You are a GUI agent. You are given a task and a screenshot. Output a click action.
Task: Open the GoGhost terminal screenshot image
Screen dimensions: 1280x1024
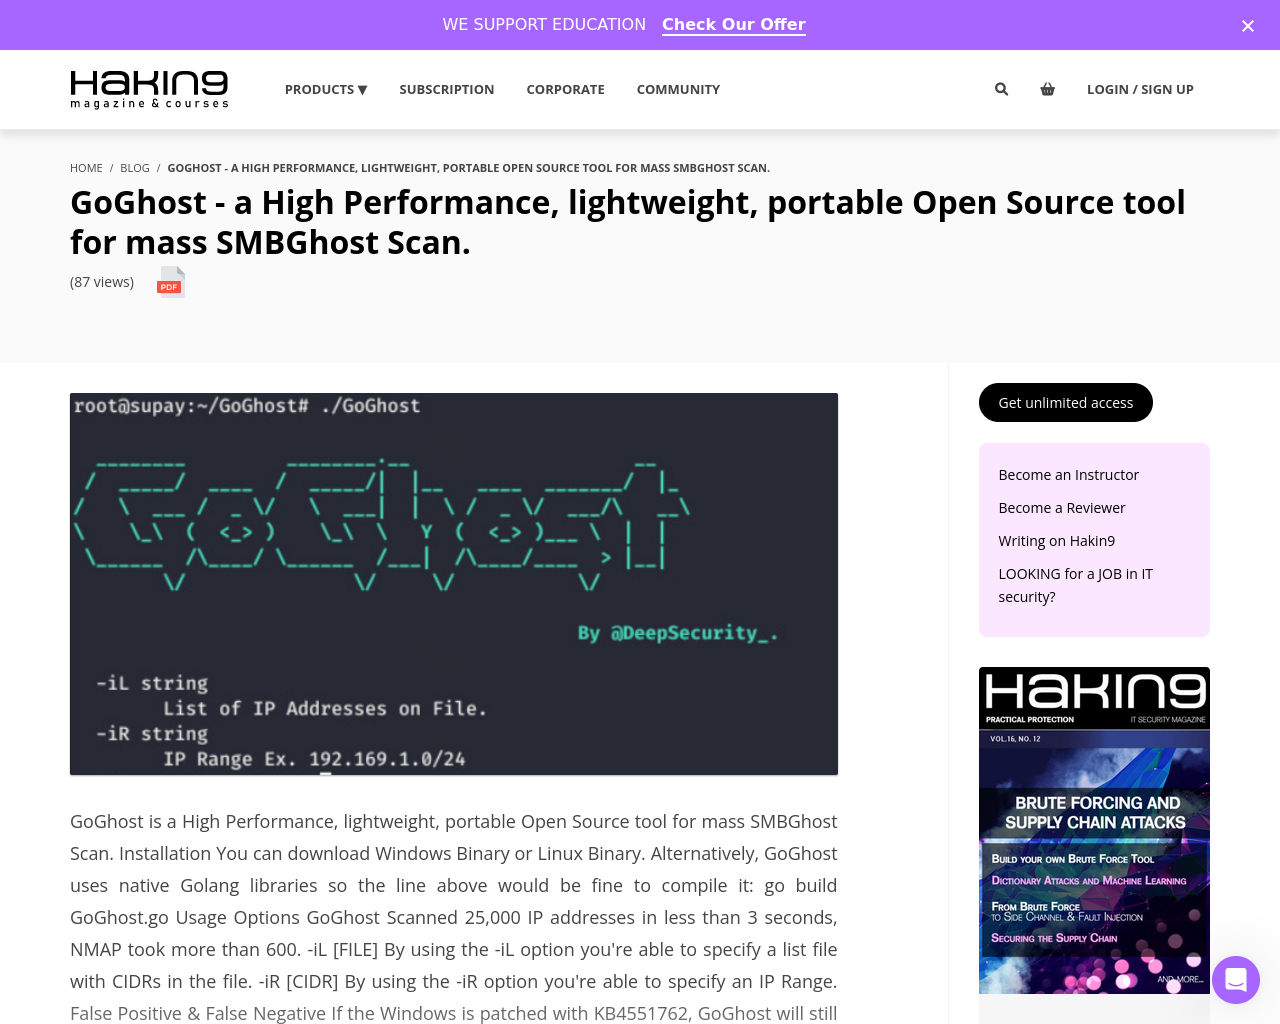pyautogui.click(x=454, y=584)
